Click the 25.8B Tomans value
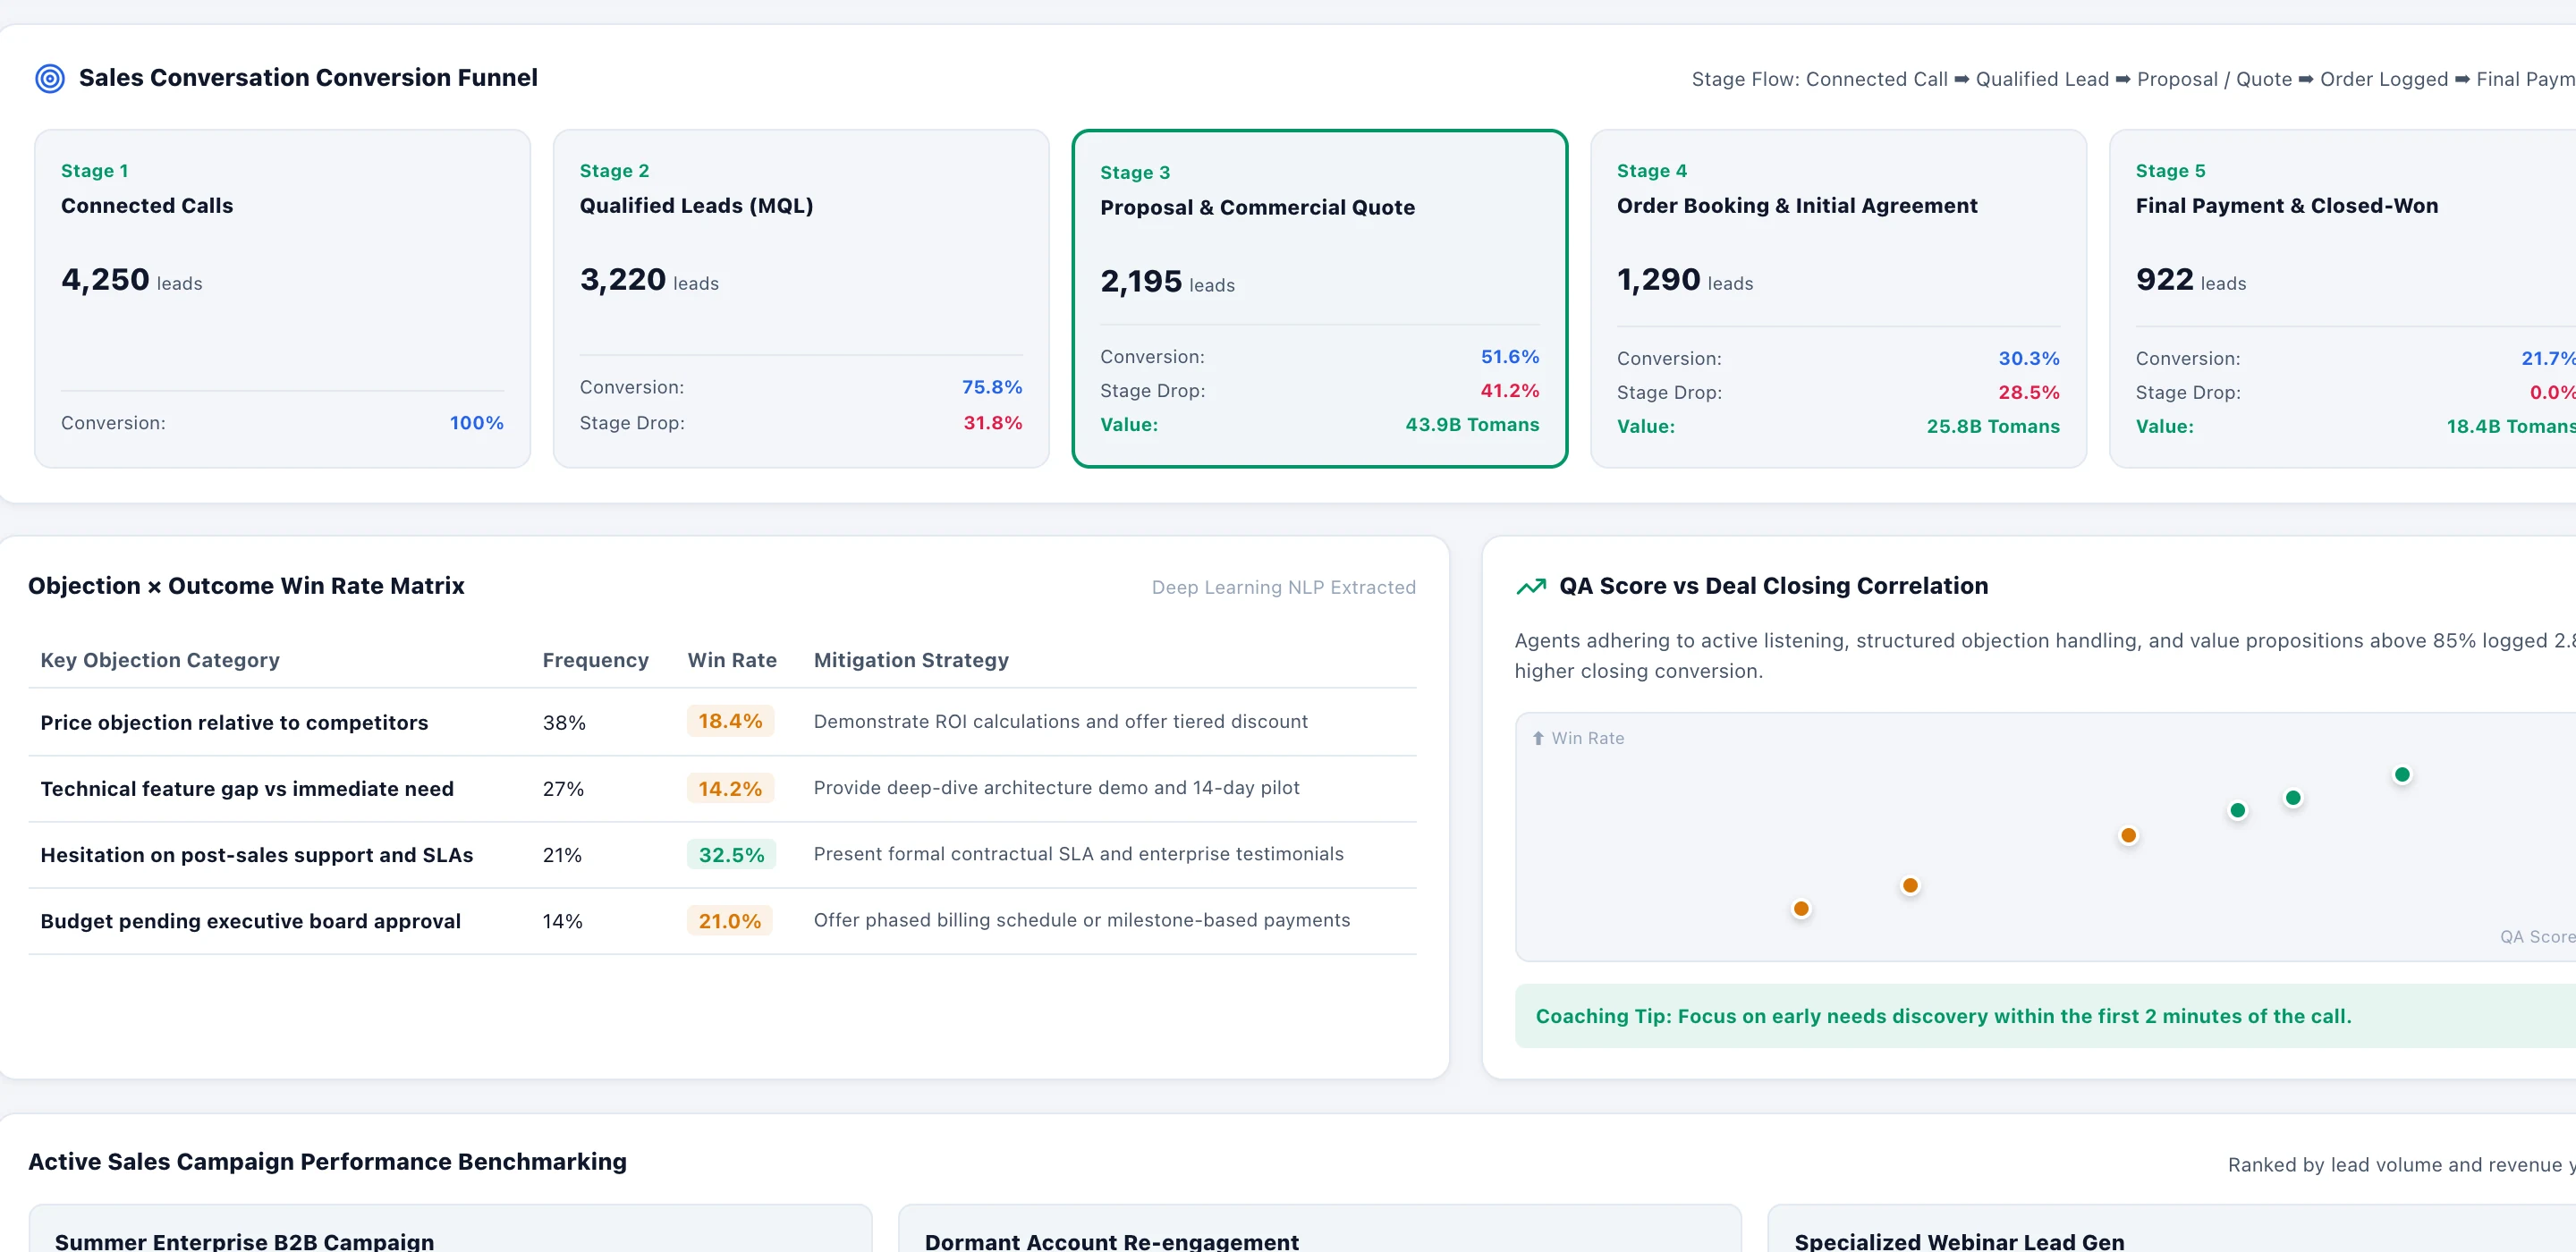Screen dimensions: 2576x1252 1993,427
